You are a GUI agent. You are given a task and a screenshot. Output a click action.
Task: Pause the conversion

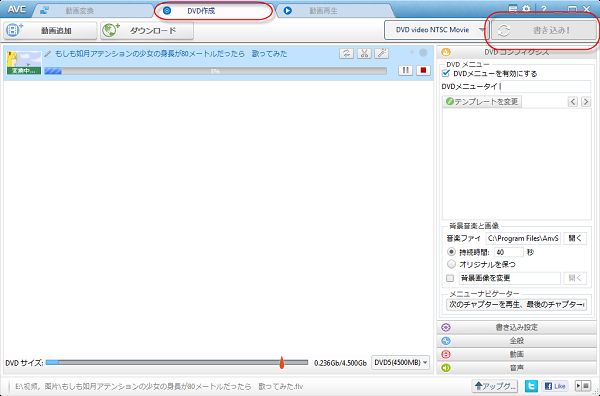tap(406, 70)
